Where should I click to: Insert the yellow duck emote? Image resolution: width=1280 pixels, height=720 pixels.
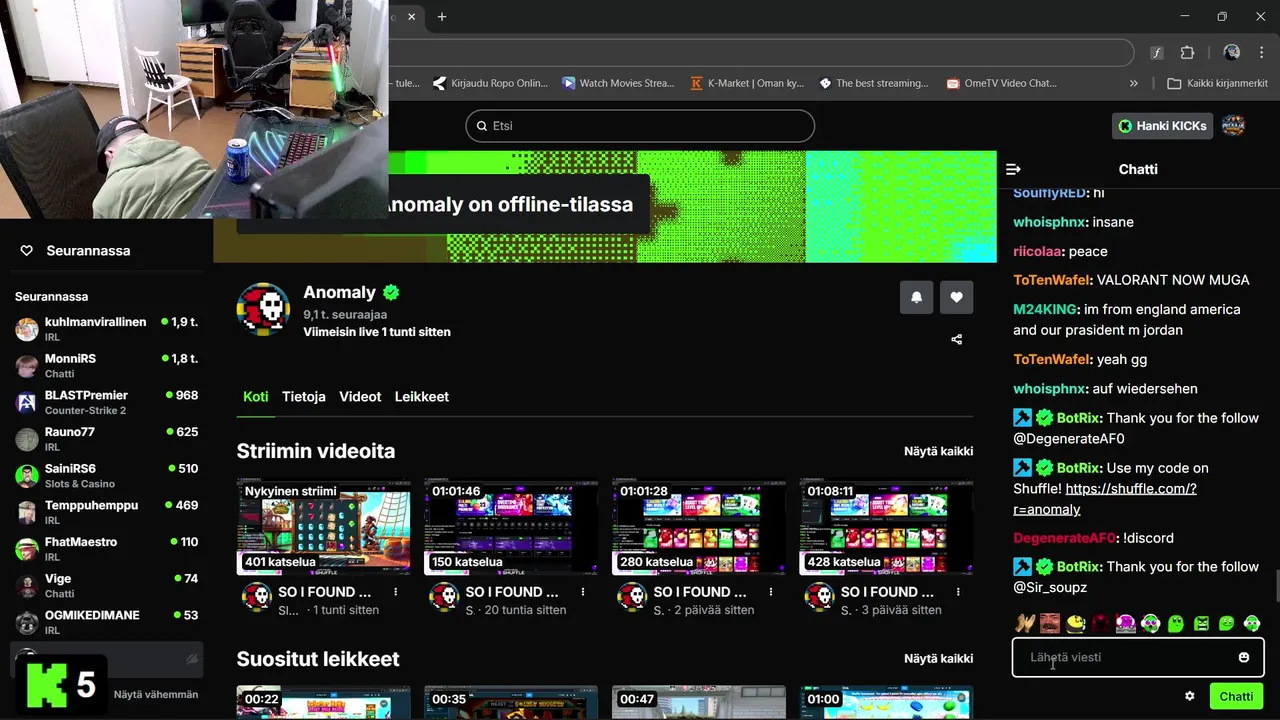click(x=1075, y=623)
